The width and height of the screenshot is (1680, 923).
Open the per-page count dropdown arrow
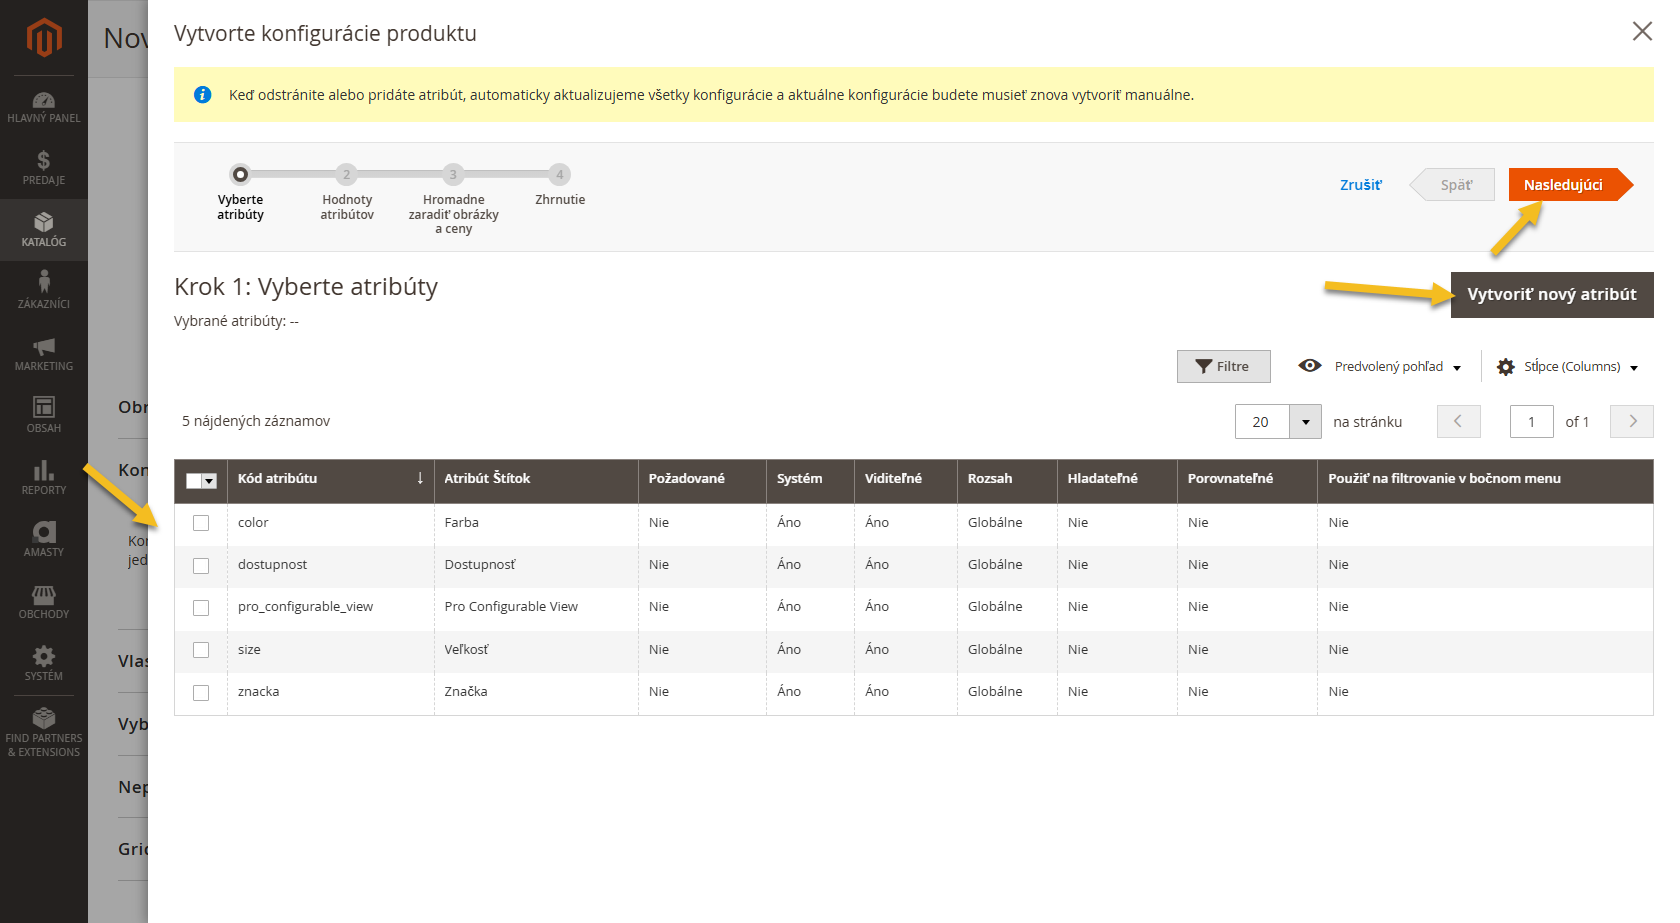tap(1305, 422)
